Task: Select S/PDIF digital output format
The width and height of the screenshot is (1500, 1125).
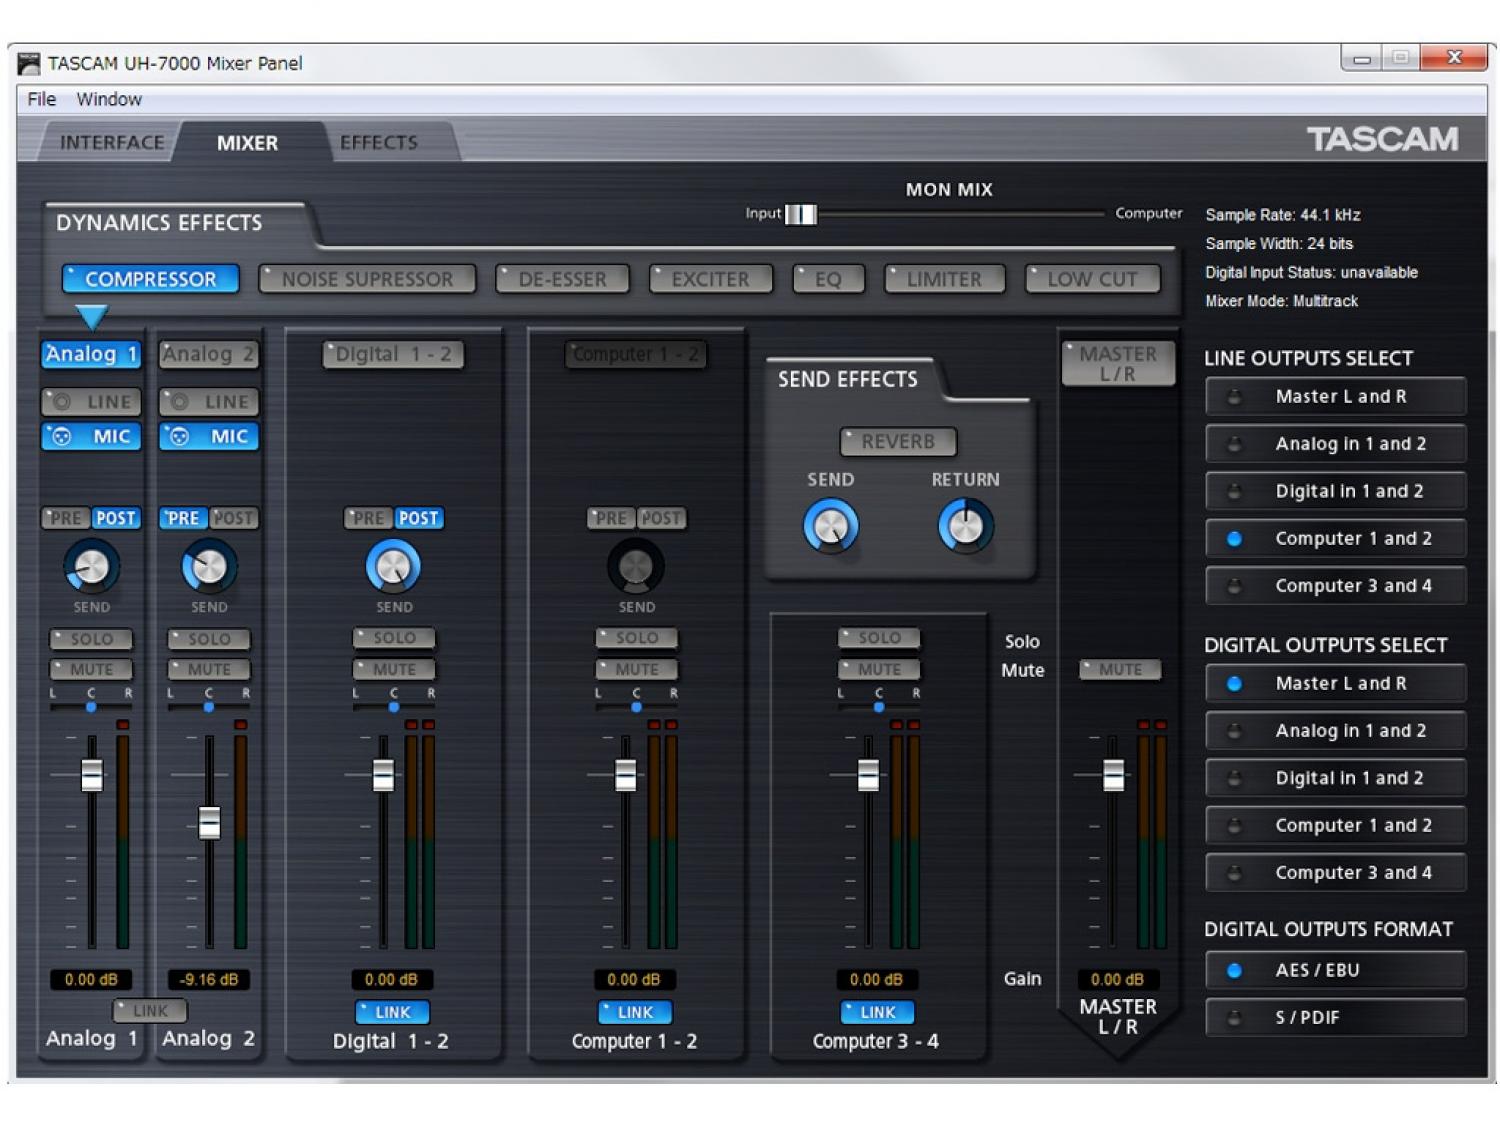Action: [1335, 1017]
